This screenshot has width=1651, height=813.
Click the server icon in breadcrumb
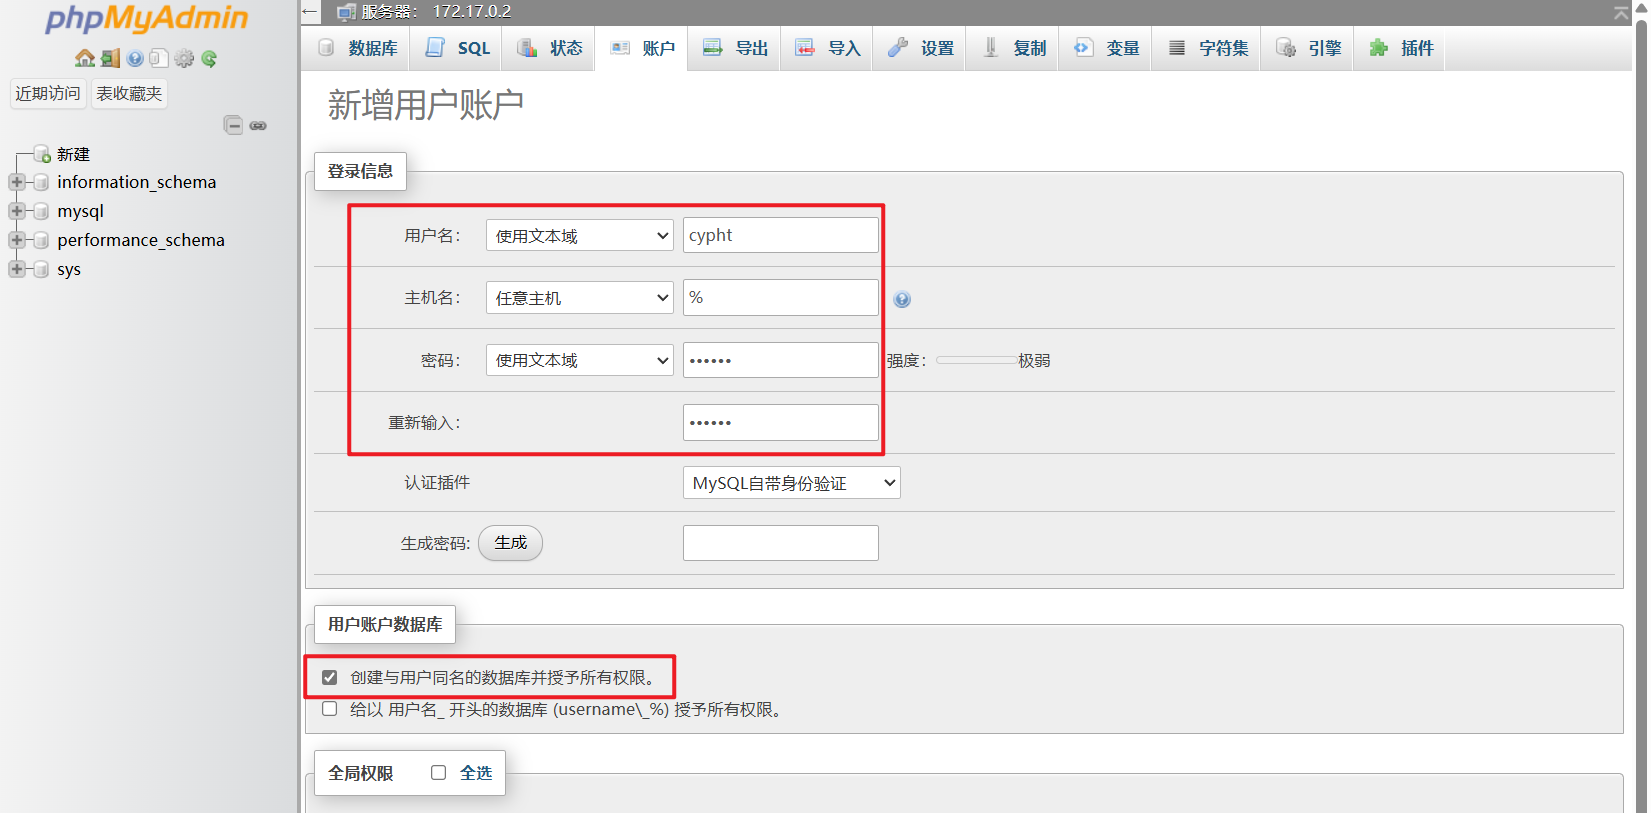click(346, 12)
